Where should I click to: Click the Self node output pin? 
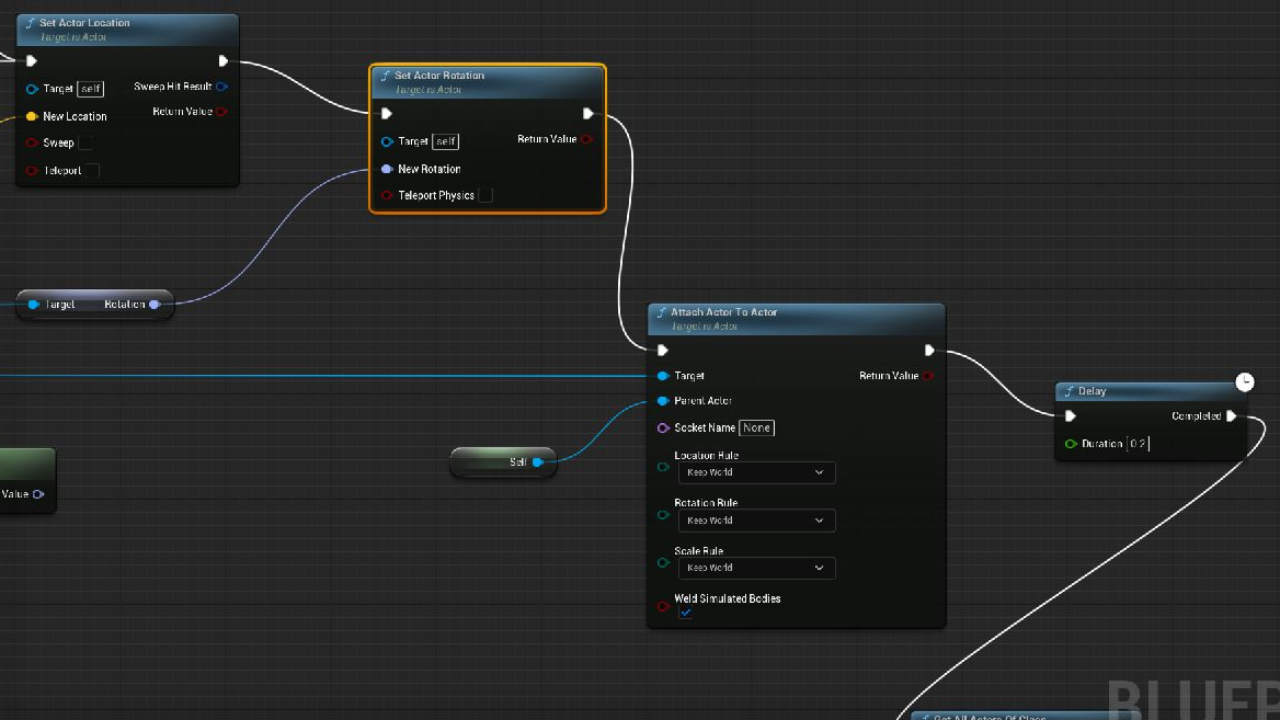537,462
